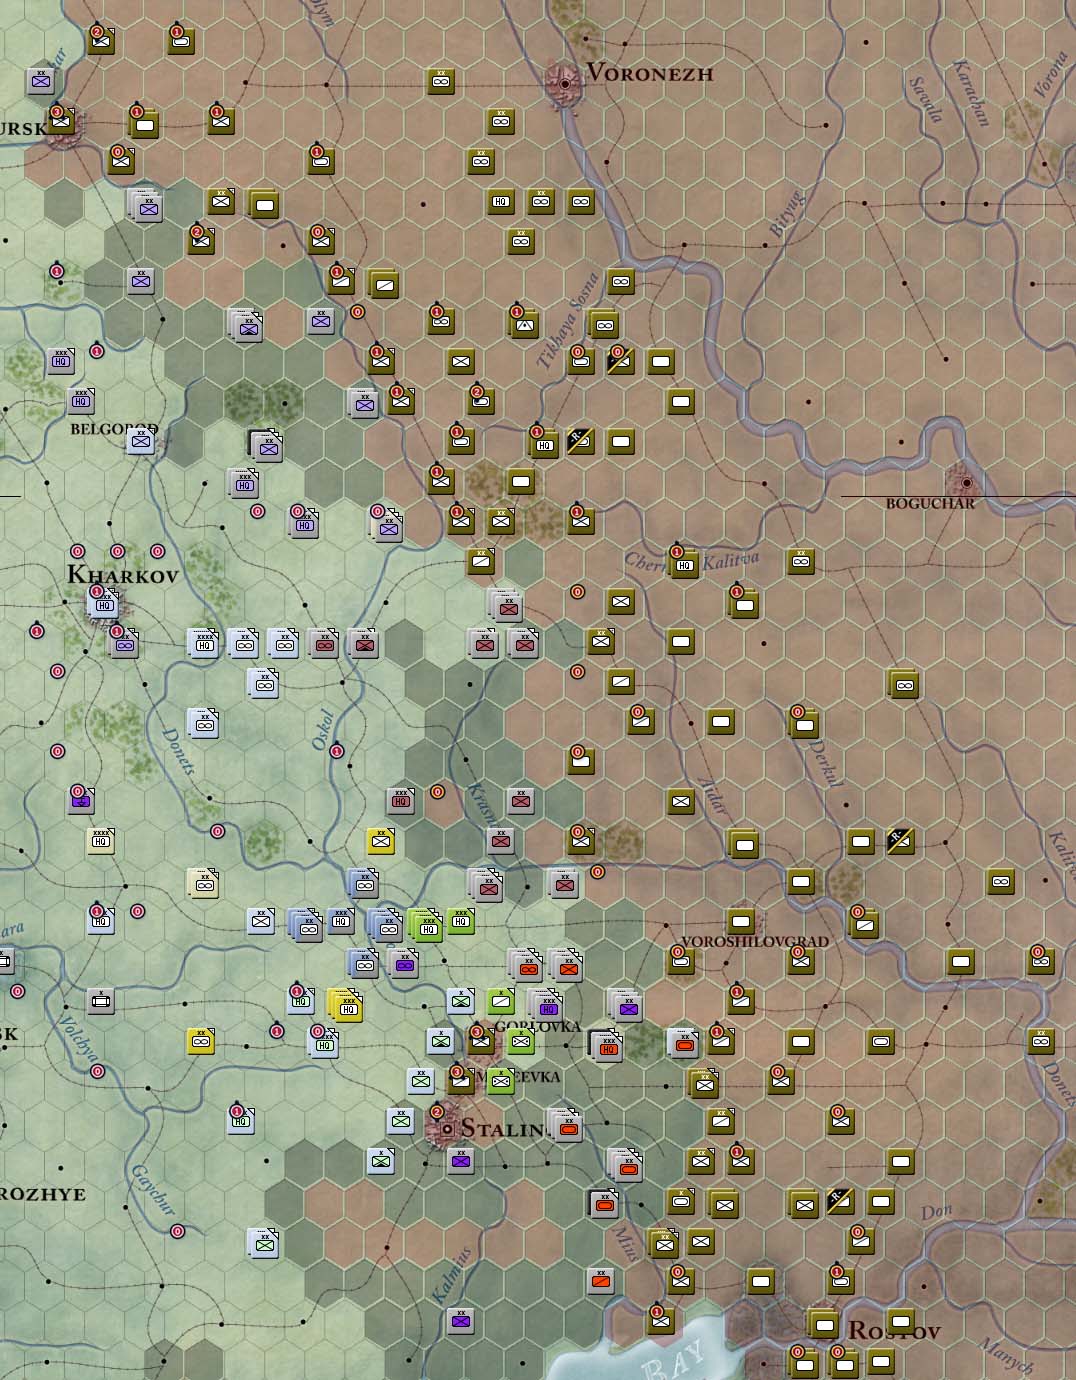Click the Derkul river label

coord(826,763)
